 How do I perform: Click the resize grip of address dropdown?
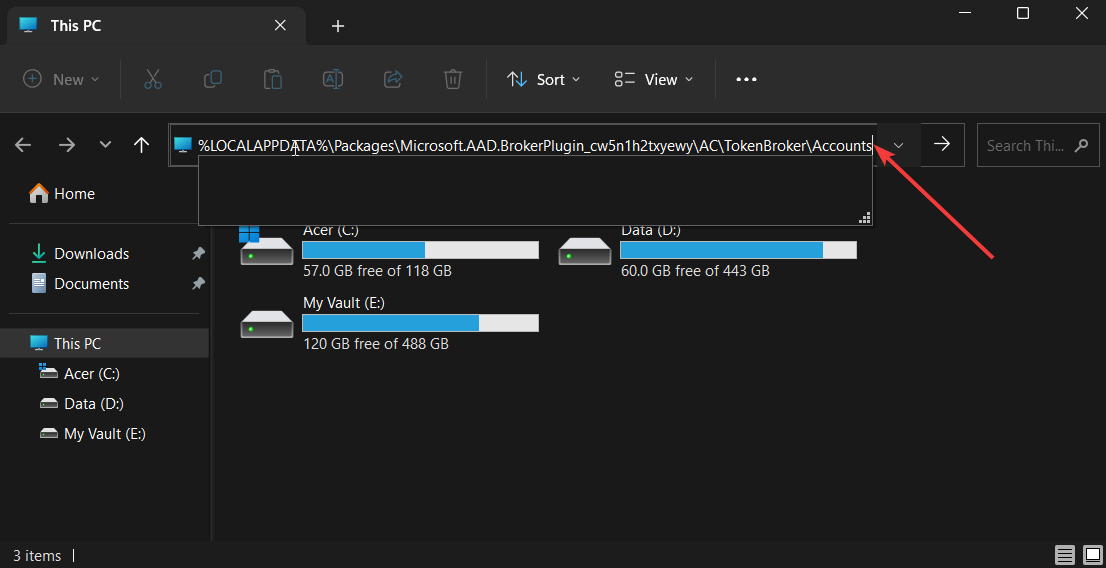coord(865,218)
